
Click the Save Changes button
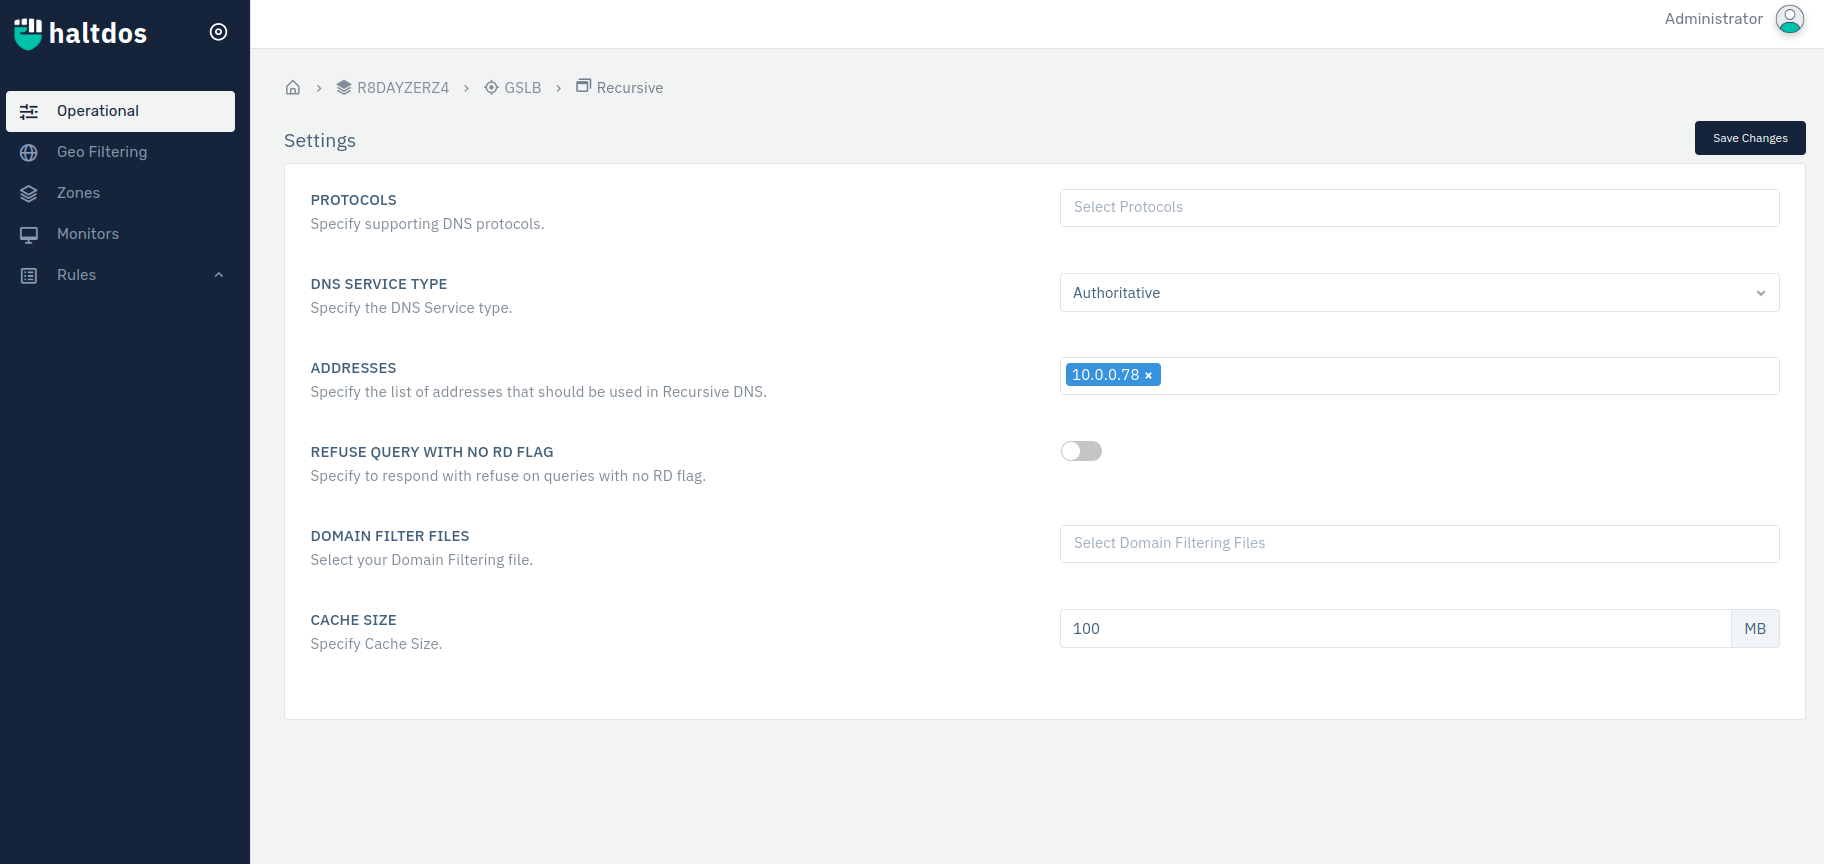pyautogui.click(x=1750, y=138)
